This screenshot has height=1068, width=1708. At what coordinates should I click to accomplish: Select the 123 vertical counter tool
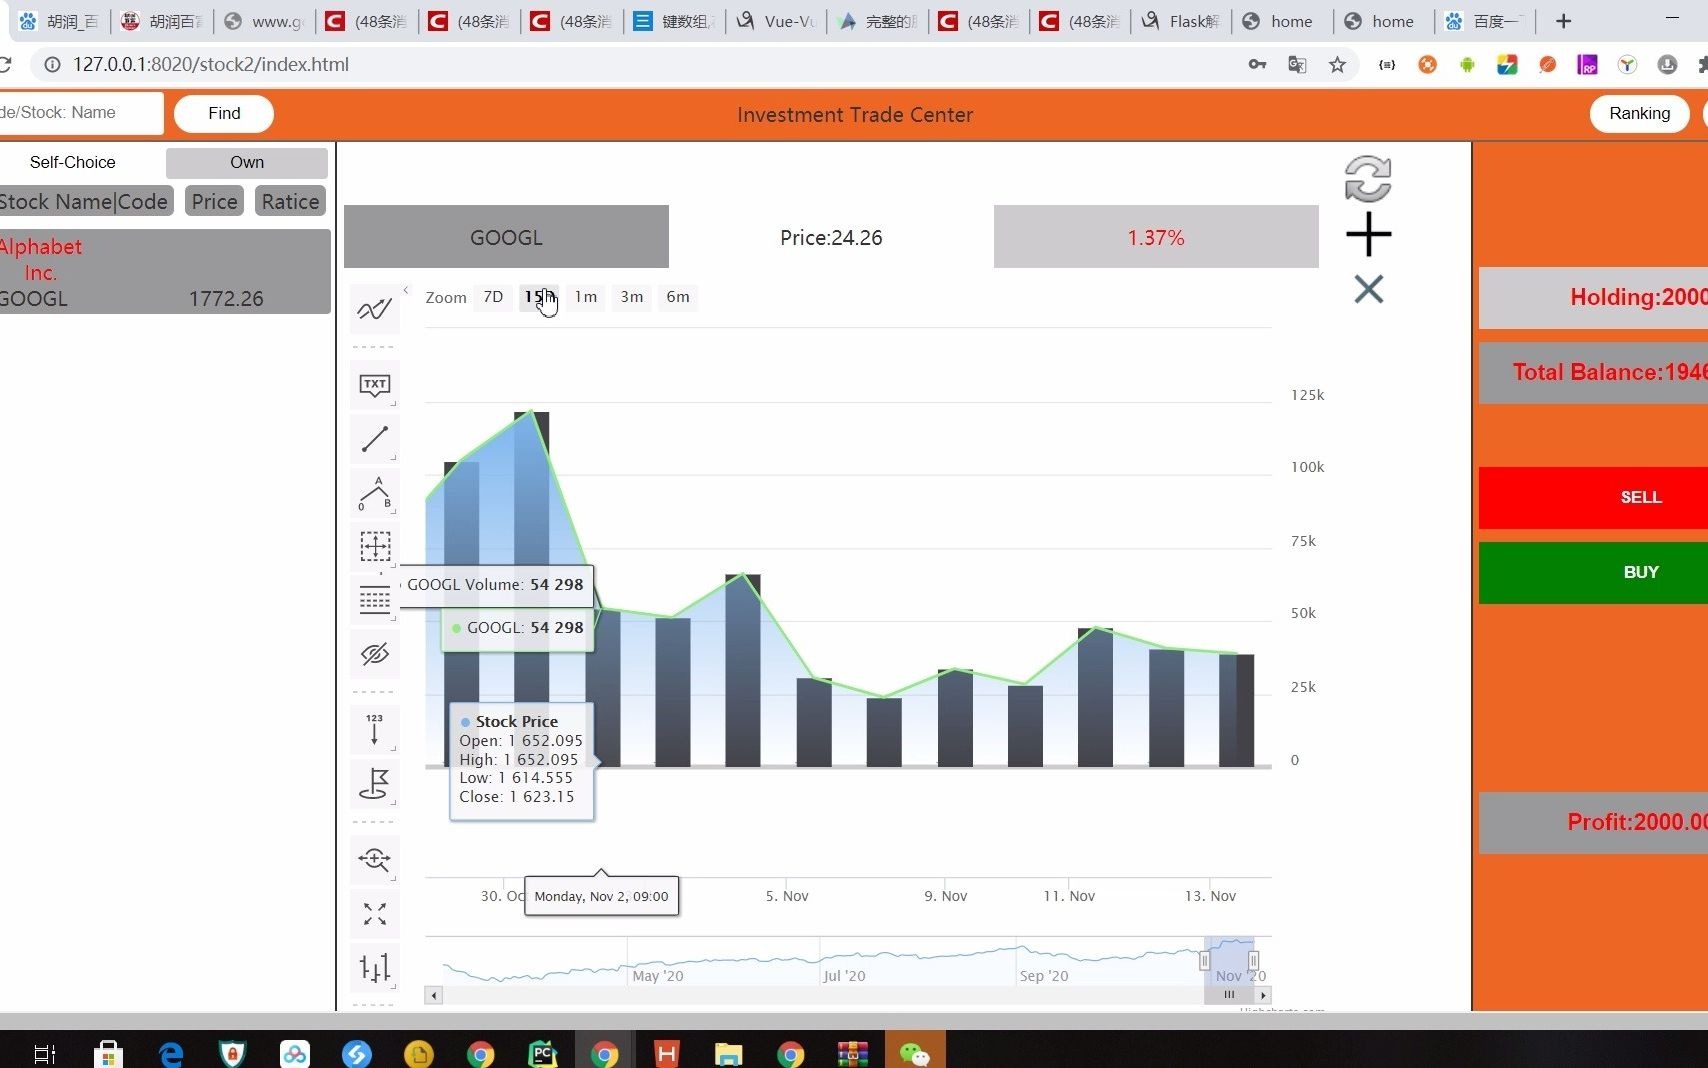click(x=374, y=729)
